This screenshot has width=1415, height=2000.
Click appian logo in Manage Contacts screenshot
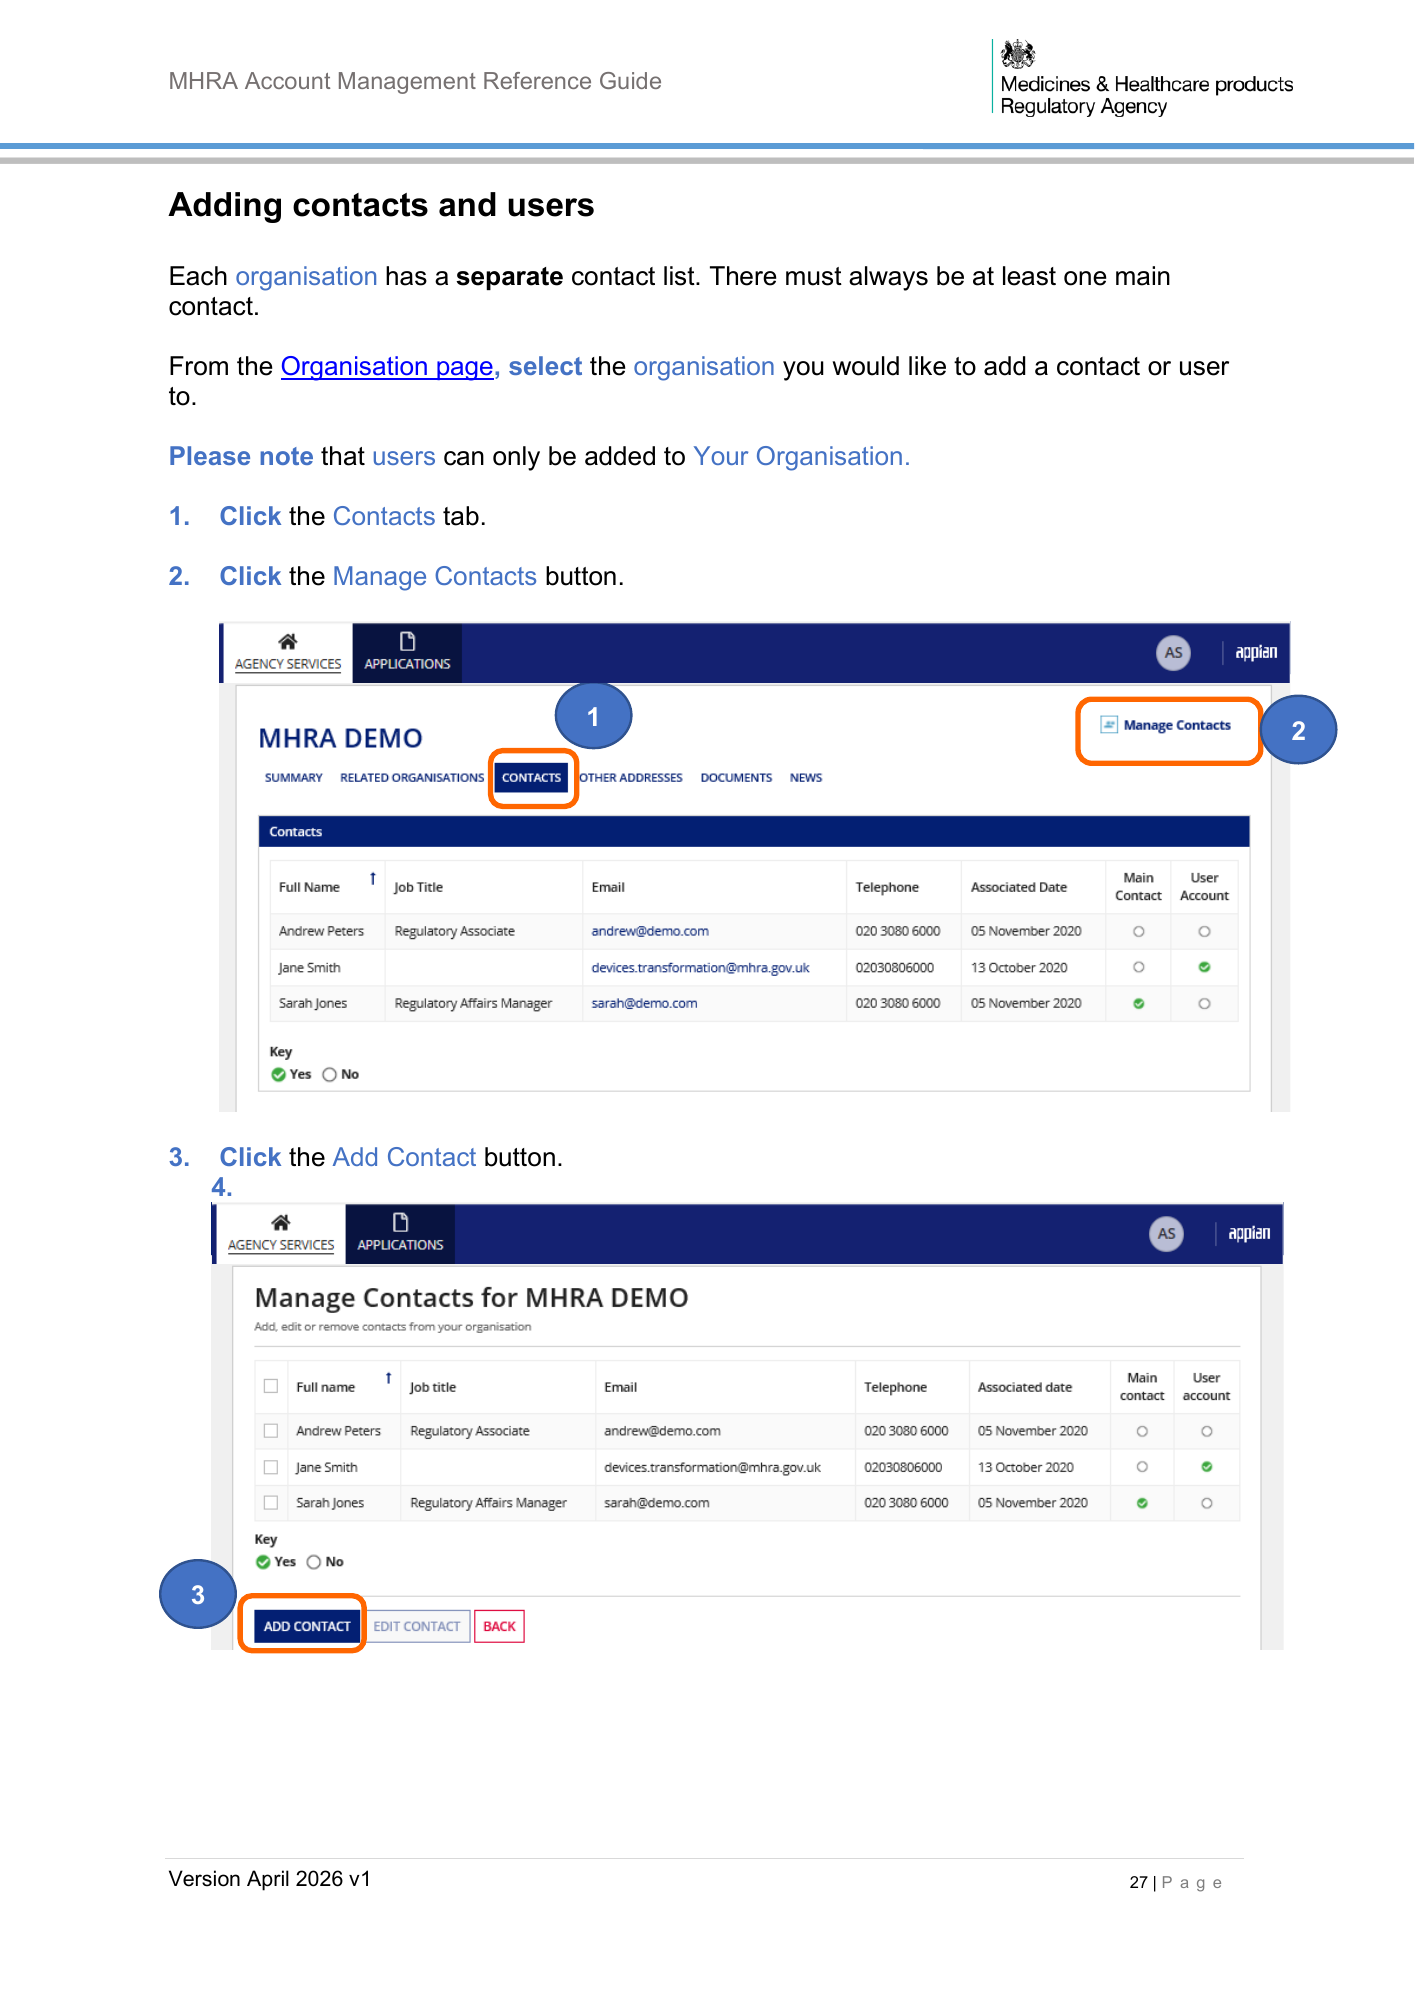(1249, 1233)
